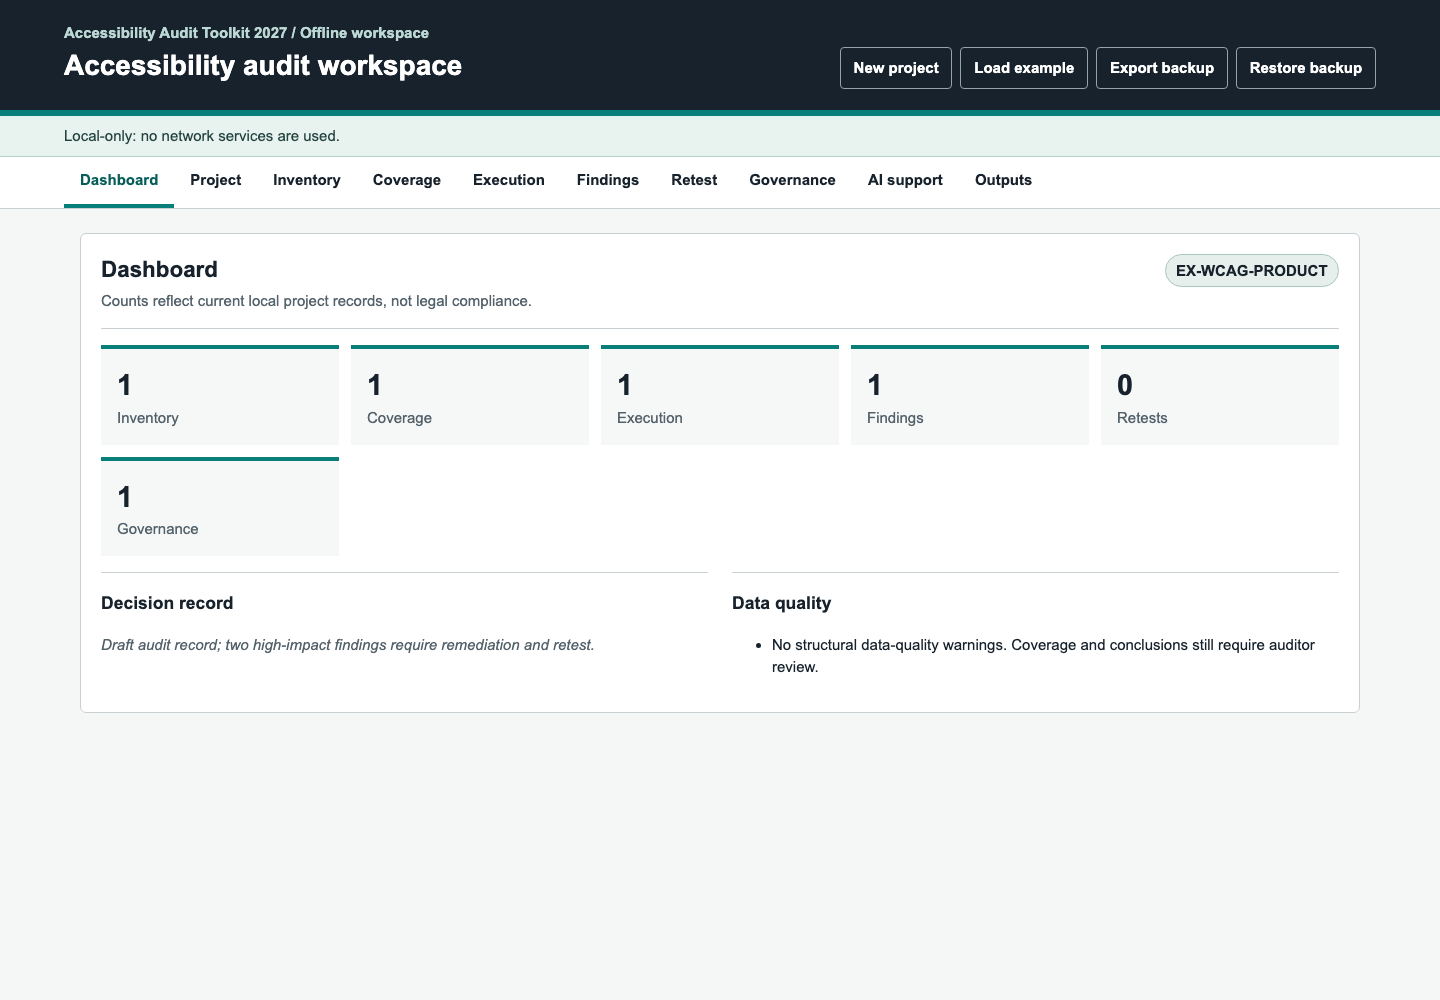Image resolution: width=1440 pixels, height=1000 pixels.
Task: Click the Retests count card
Action: coord(1220,395)
